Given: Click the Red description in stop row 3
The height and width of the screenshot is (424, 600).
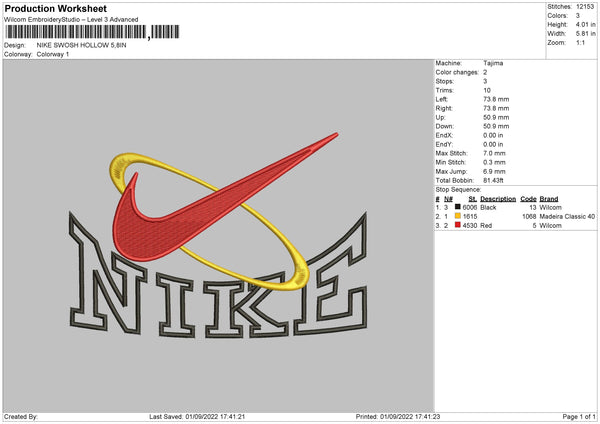Looking at the screenshot, I should (486, 226).
